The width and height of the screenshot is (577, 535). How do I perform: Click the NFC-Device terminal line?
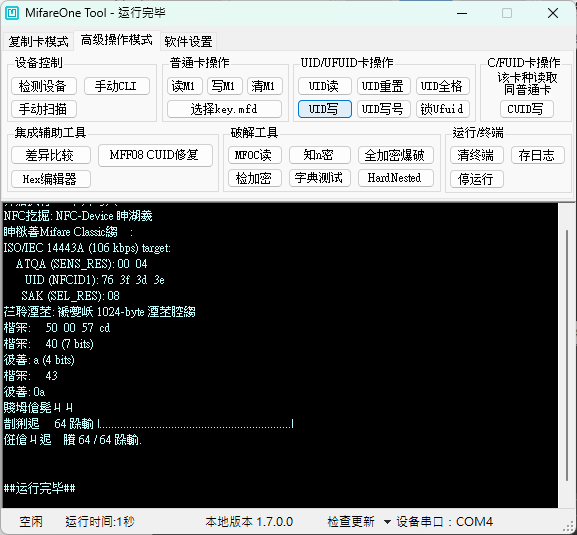point(78,216)
